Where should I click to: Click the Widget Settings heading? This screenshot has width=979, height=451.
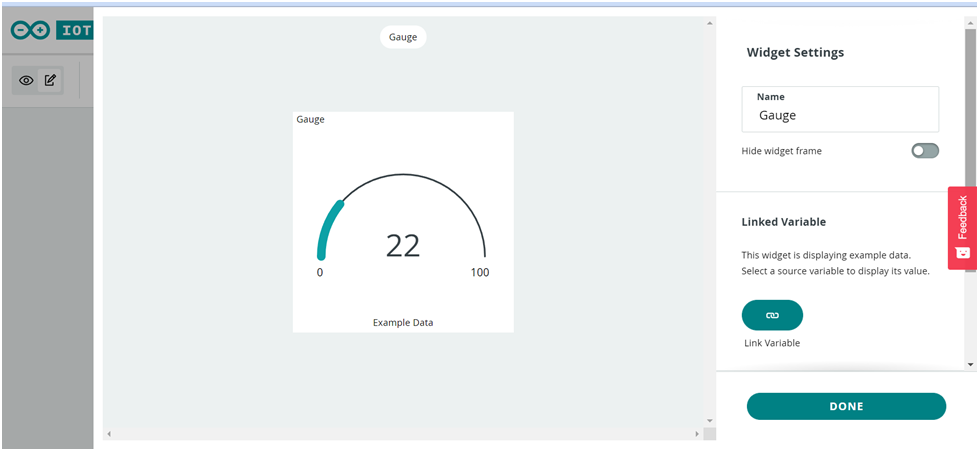pyautogui.click(x=795, y=52)
